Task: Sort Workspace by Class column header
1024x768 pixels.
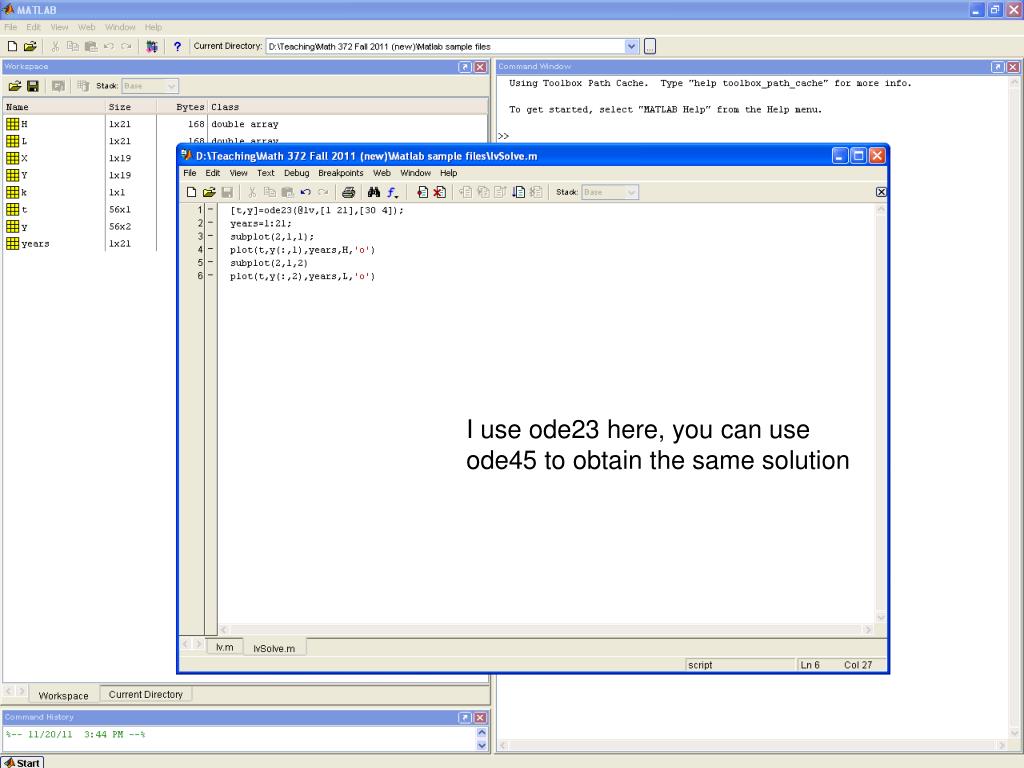Action: [x=347, y=106]
